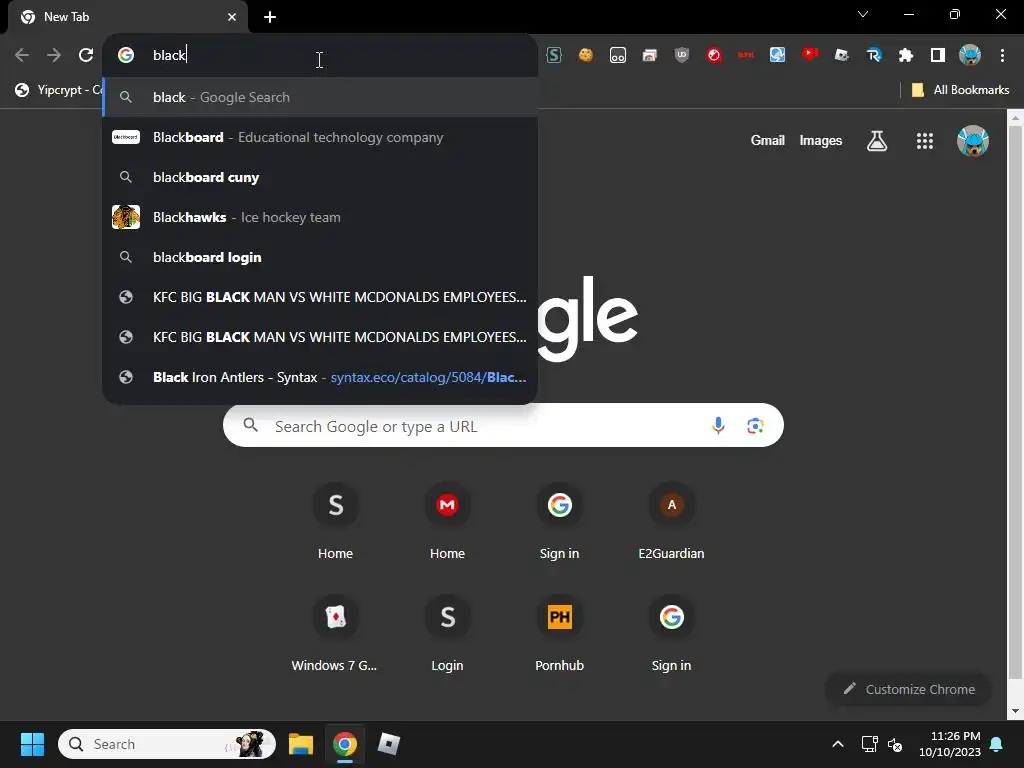Select the New Tab tab
The image size is (1024, 768).
(x=128, y=17)
